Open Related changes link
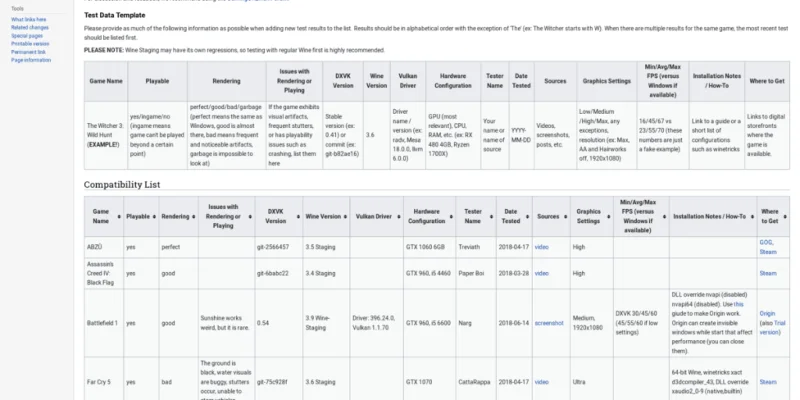The width and height of the screenshot is (800, 400). [30, 28]
